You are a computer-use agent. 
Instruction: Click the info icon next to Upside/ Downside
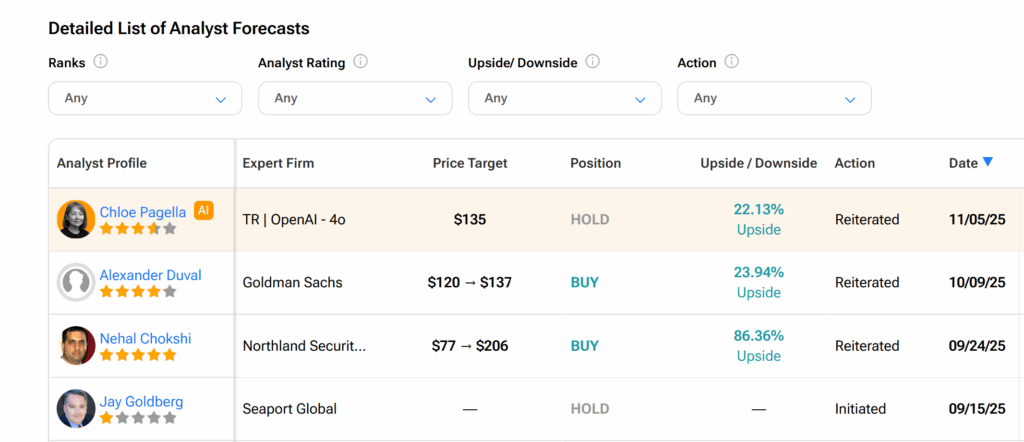[x=592, y=62]
